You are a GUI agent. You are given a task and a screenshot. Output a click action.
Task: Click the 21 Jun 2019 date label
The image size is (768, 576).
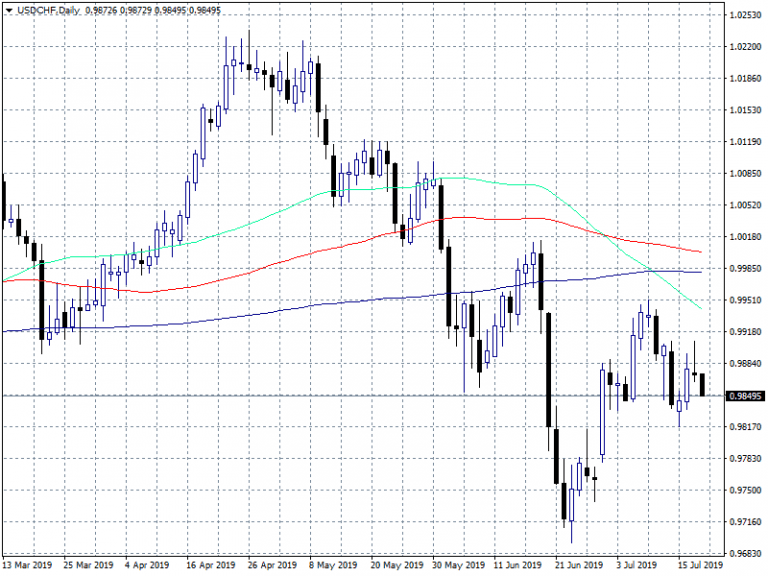582,566
